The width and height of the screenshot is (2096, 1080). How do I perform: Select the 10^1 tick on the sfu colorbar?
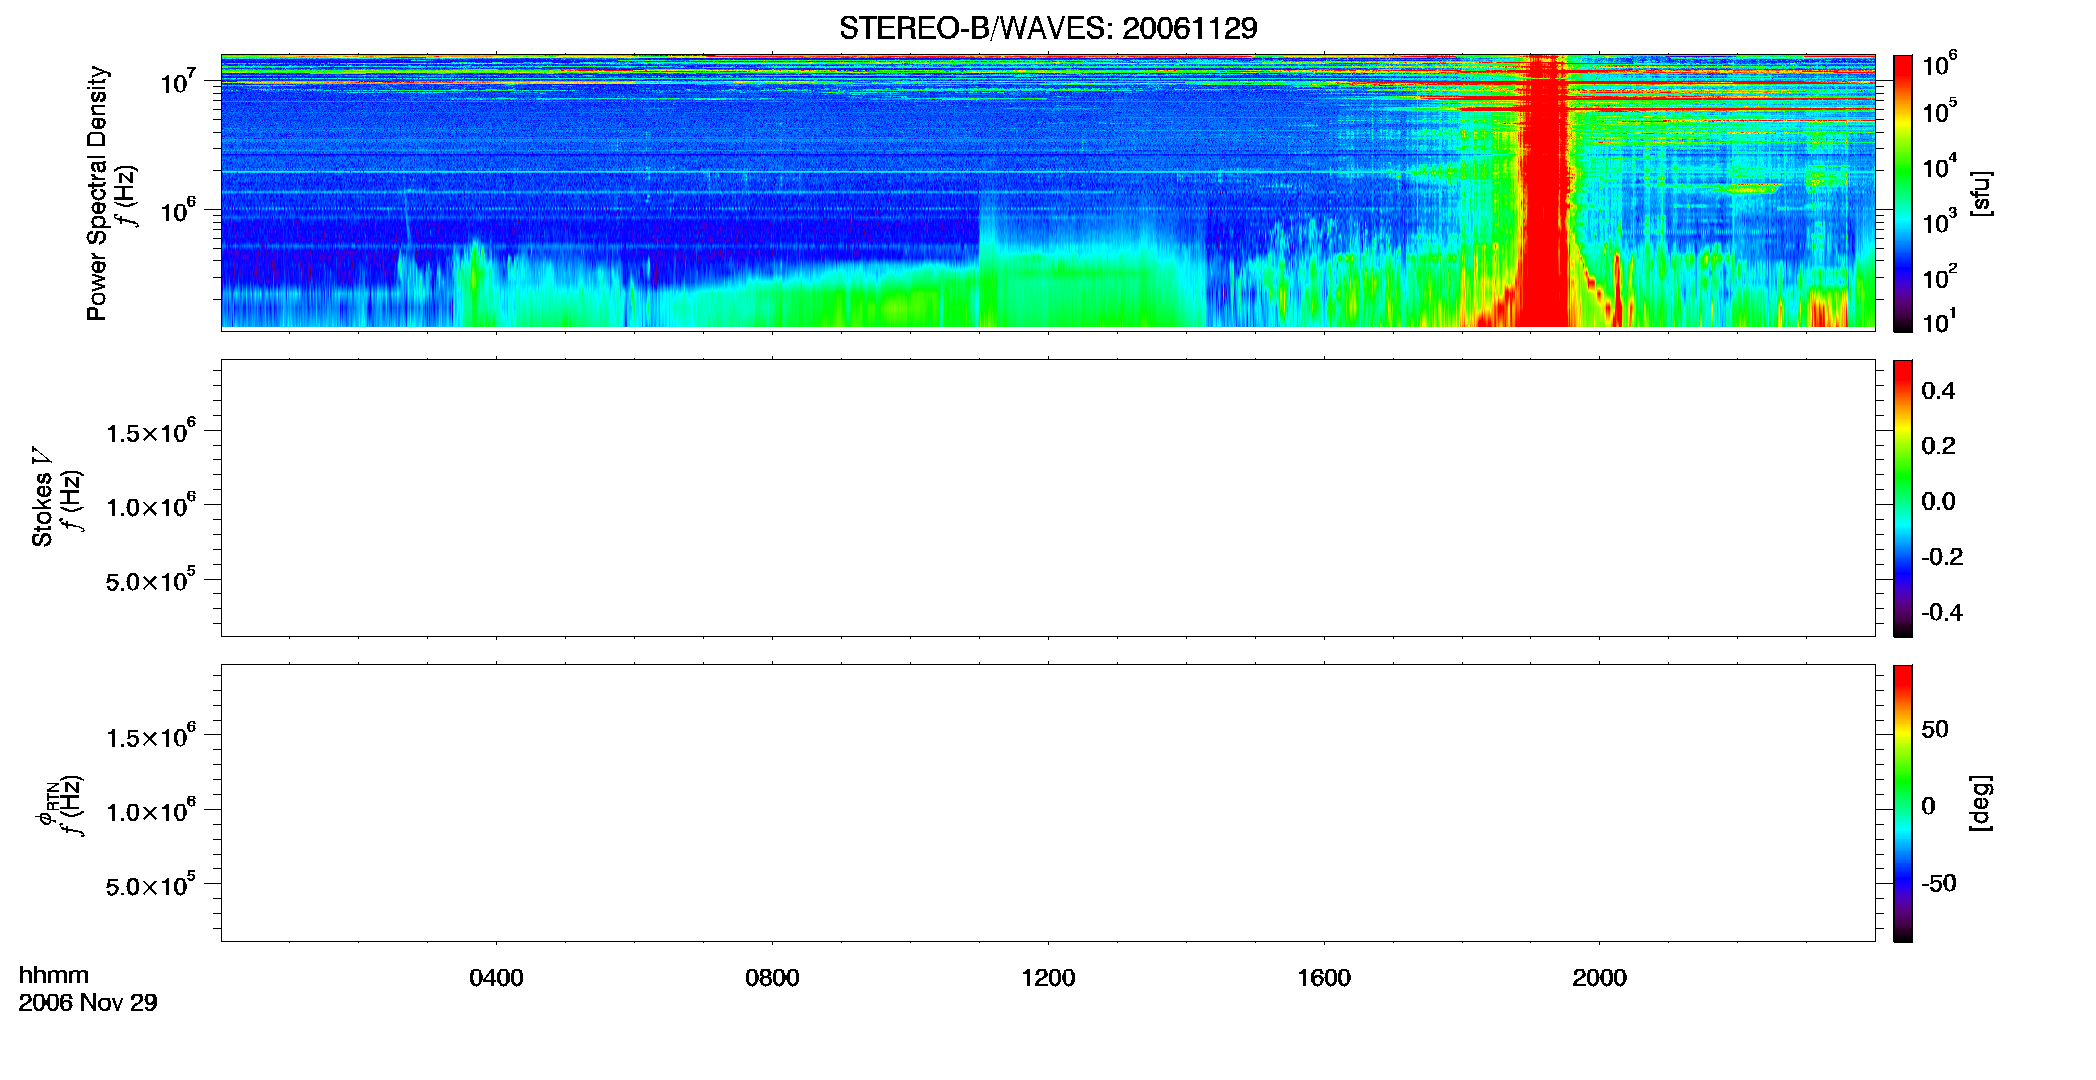tap(1938, 321)
